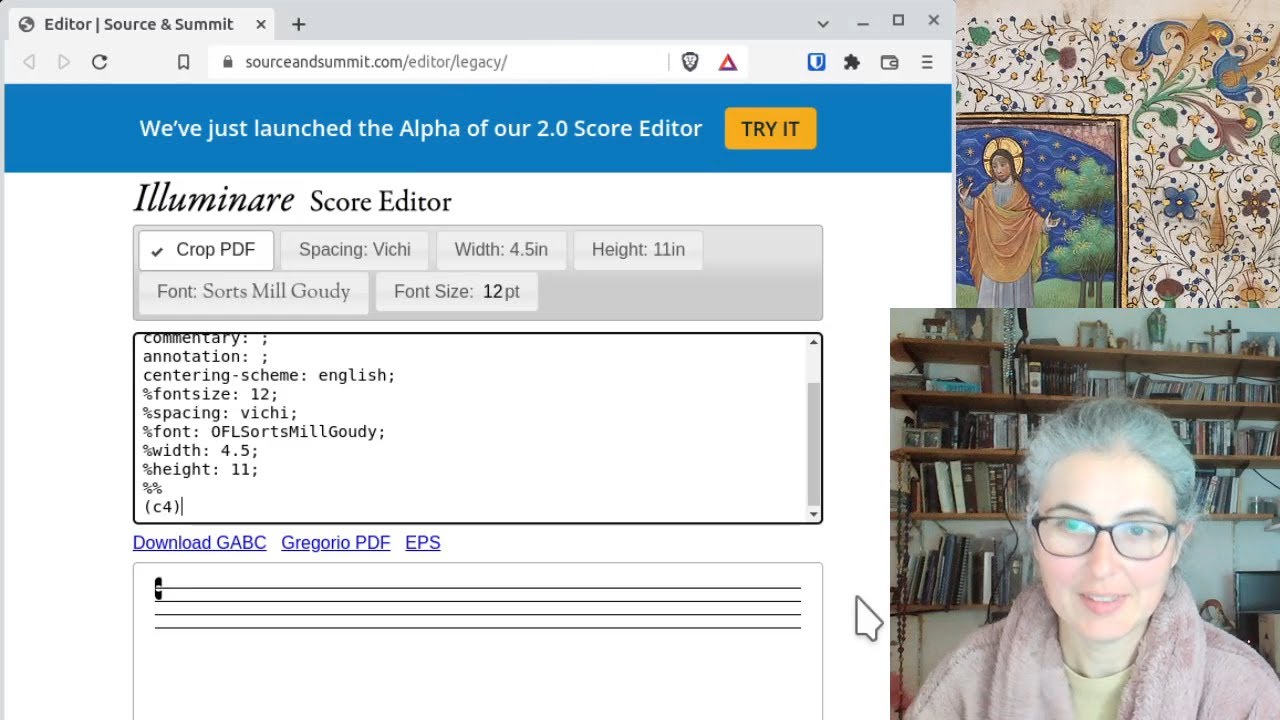
Task: Open Brave Shields lion icon
Action: (690, 62)
